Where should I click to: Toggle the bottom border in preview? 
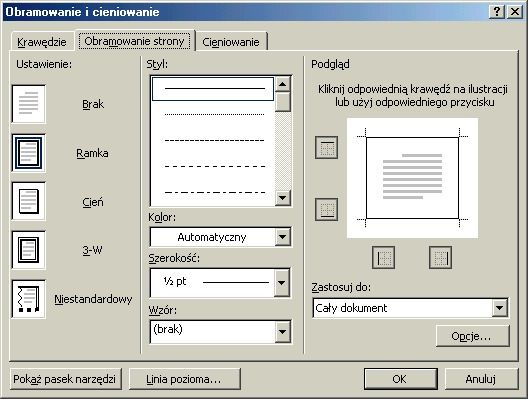[x=326, y=209]
